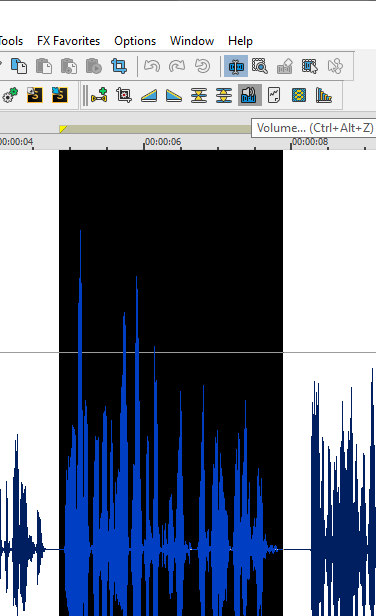
Task: Open the Window menu
Action: [192, 41]
